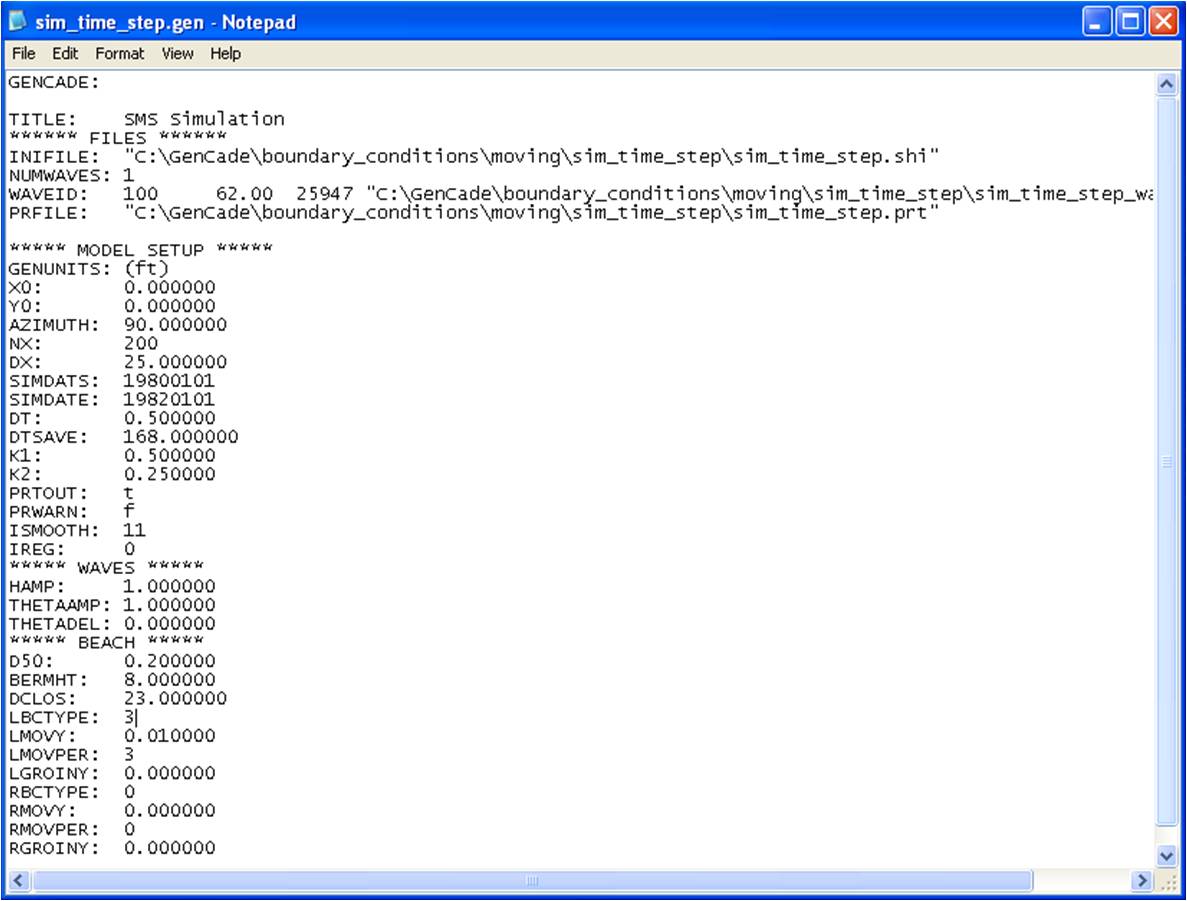
Task: Click the horizontal scrollbar thumb
Action: pos(532,881)
